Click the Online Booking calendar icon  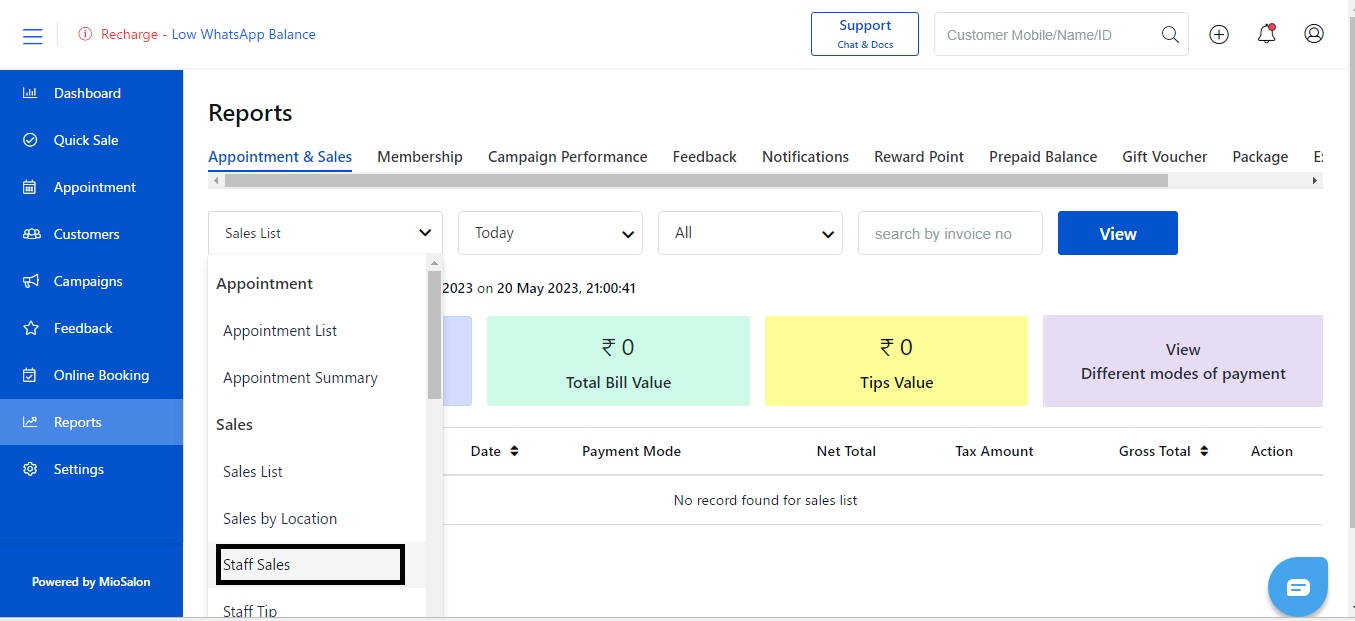pos(30,375)
